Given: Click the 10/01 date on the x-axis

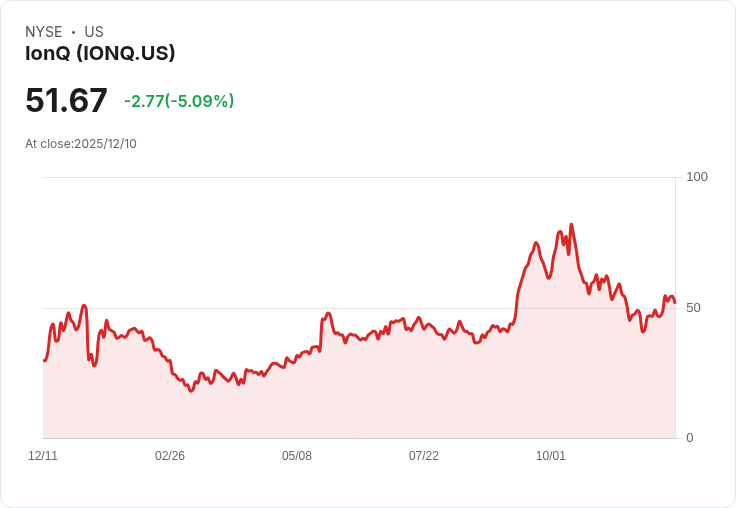Looking at the screenshot, I should coord(551,456).
